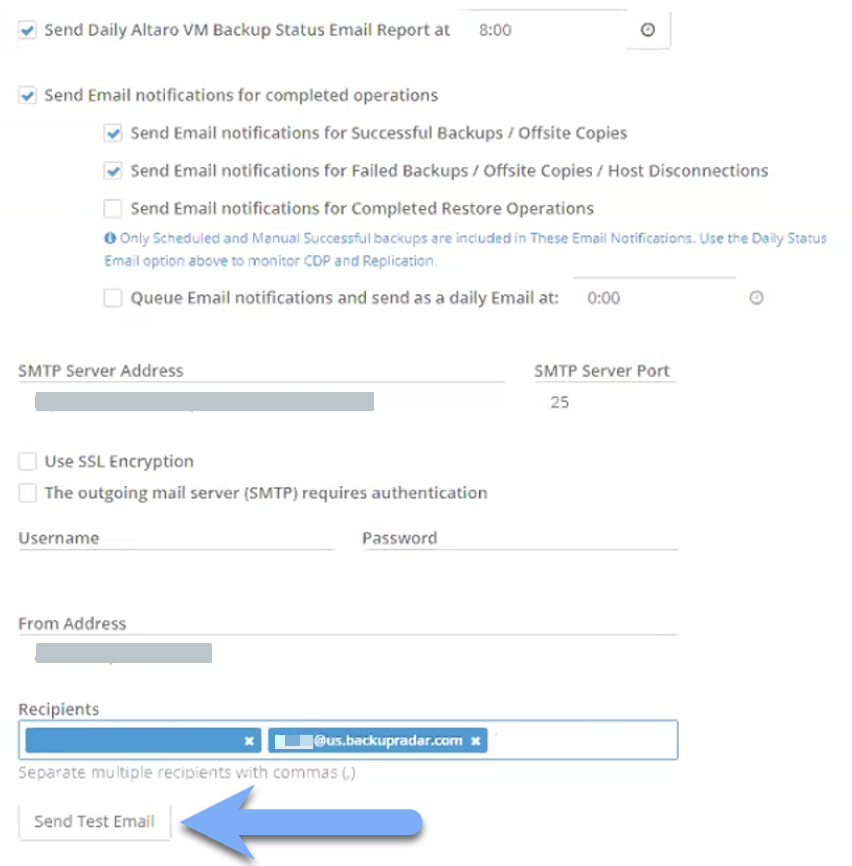The image size is (852, 866).
Task: Uncheck Send Daily Altaro VM Backup Status Email Report
Action: [25, 29]
